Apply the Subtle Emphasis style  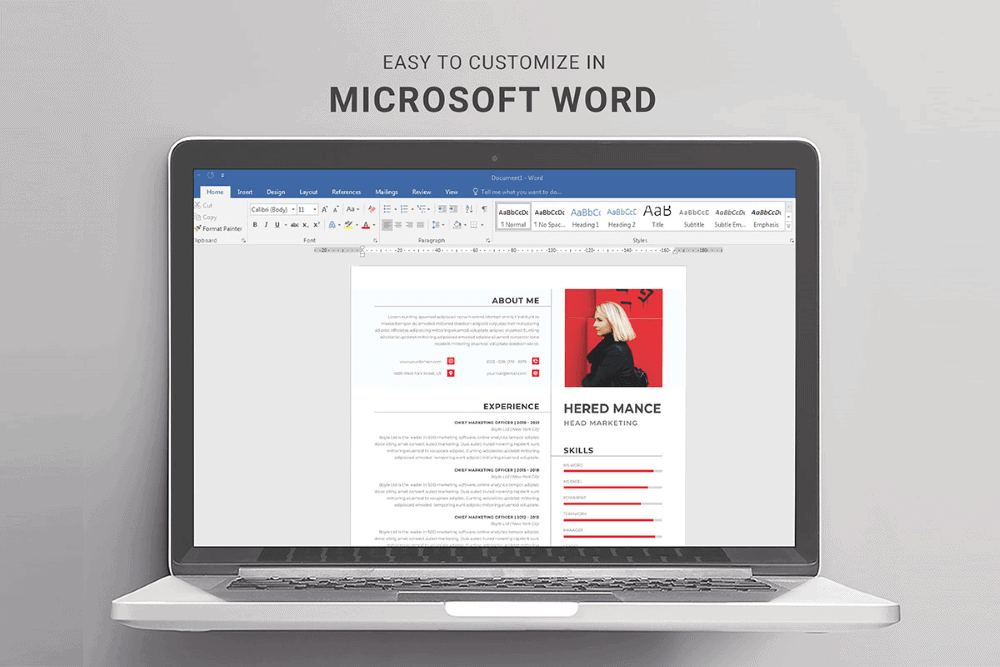730,217
